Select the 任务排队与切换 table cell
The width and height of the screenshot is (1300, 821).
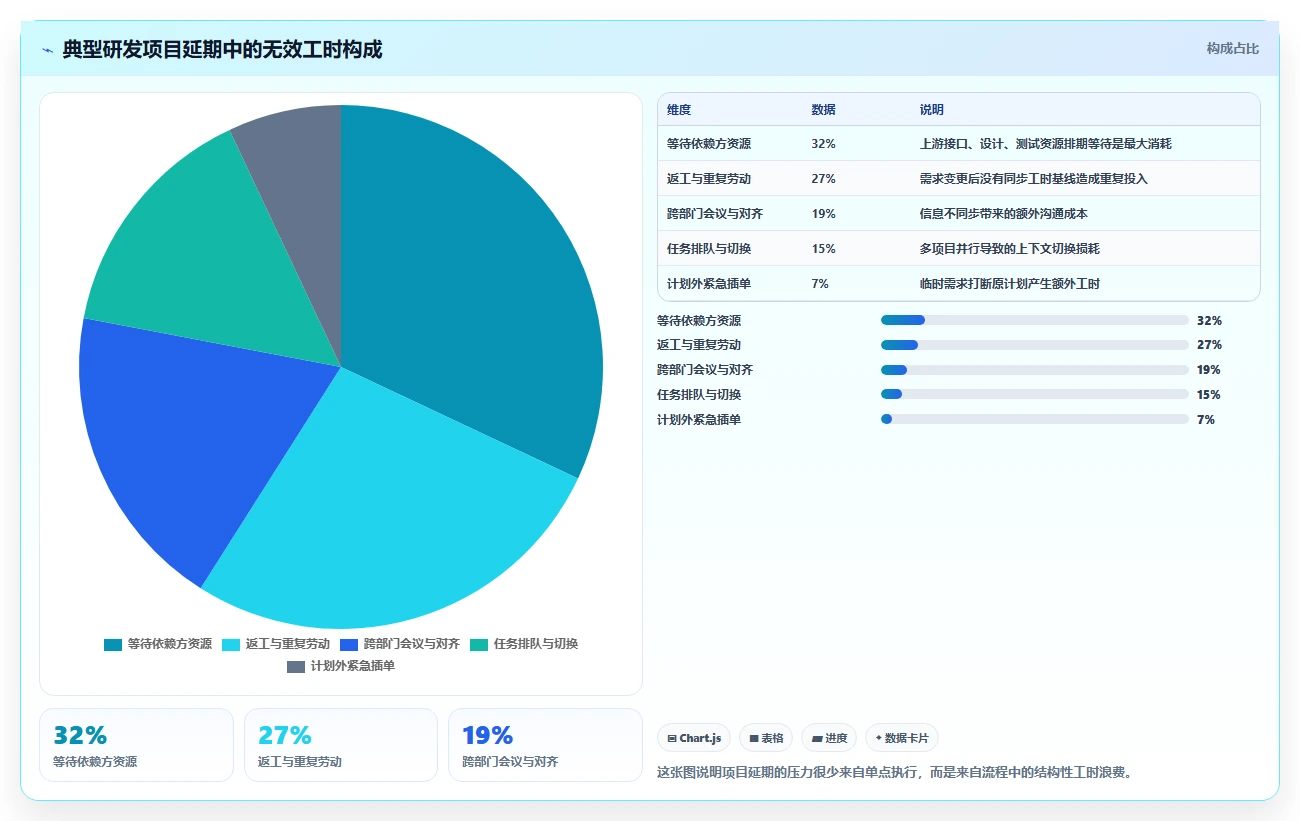709,249
